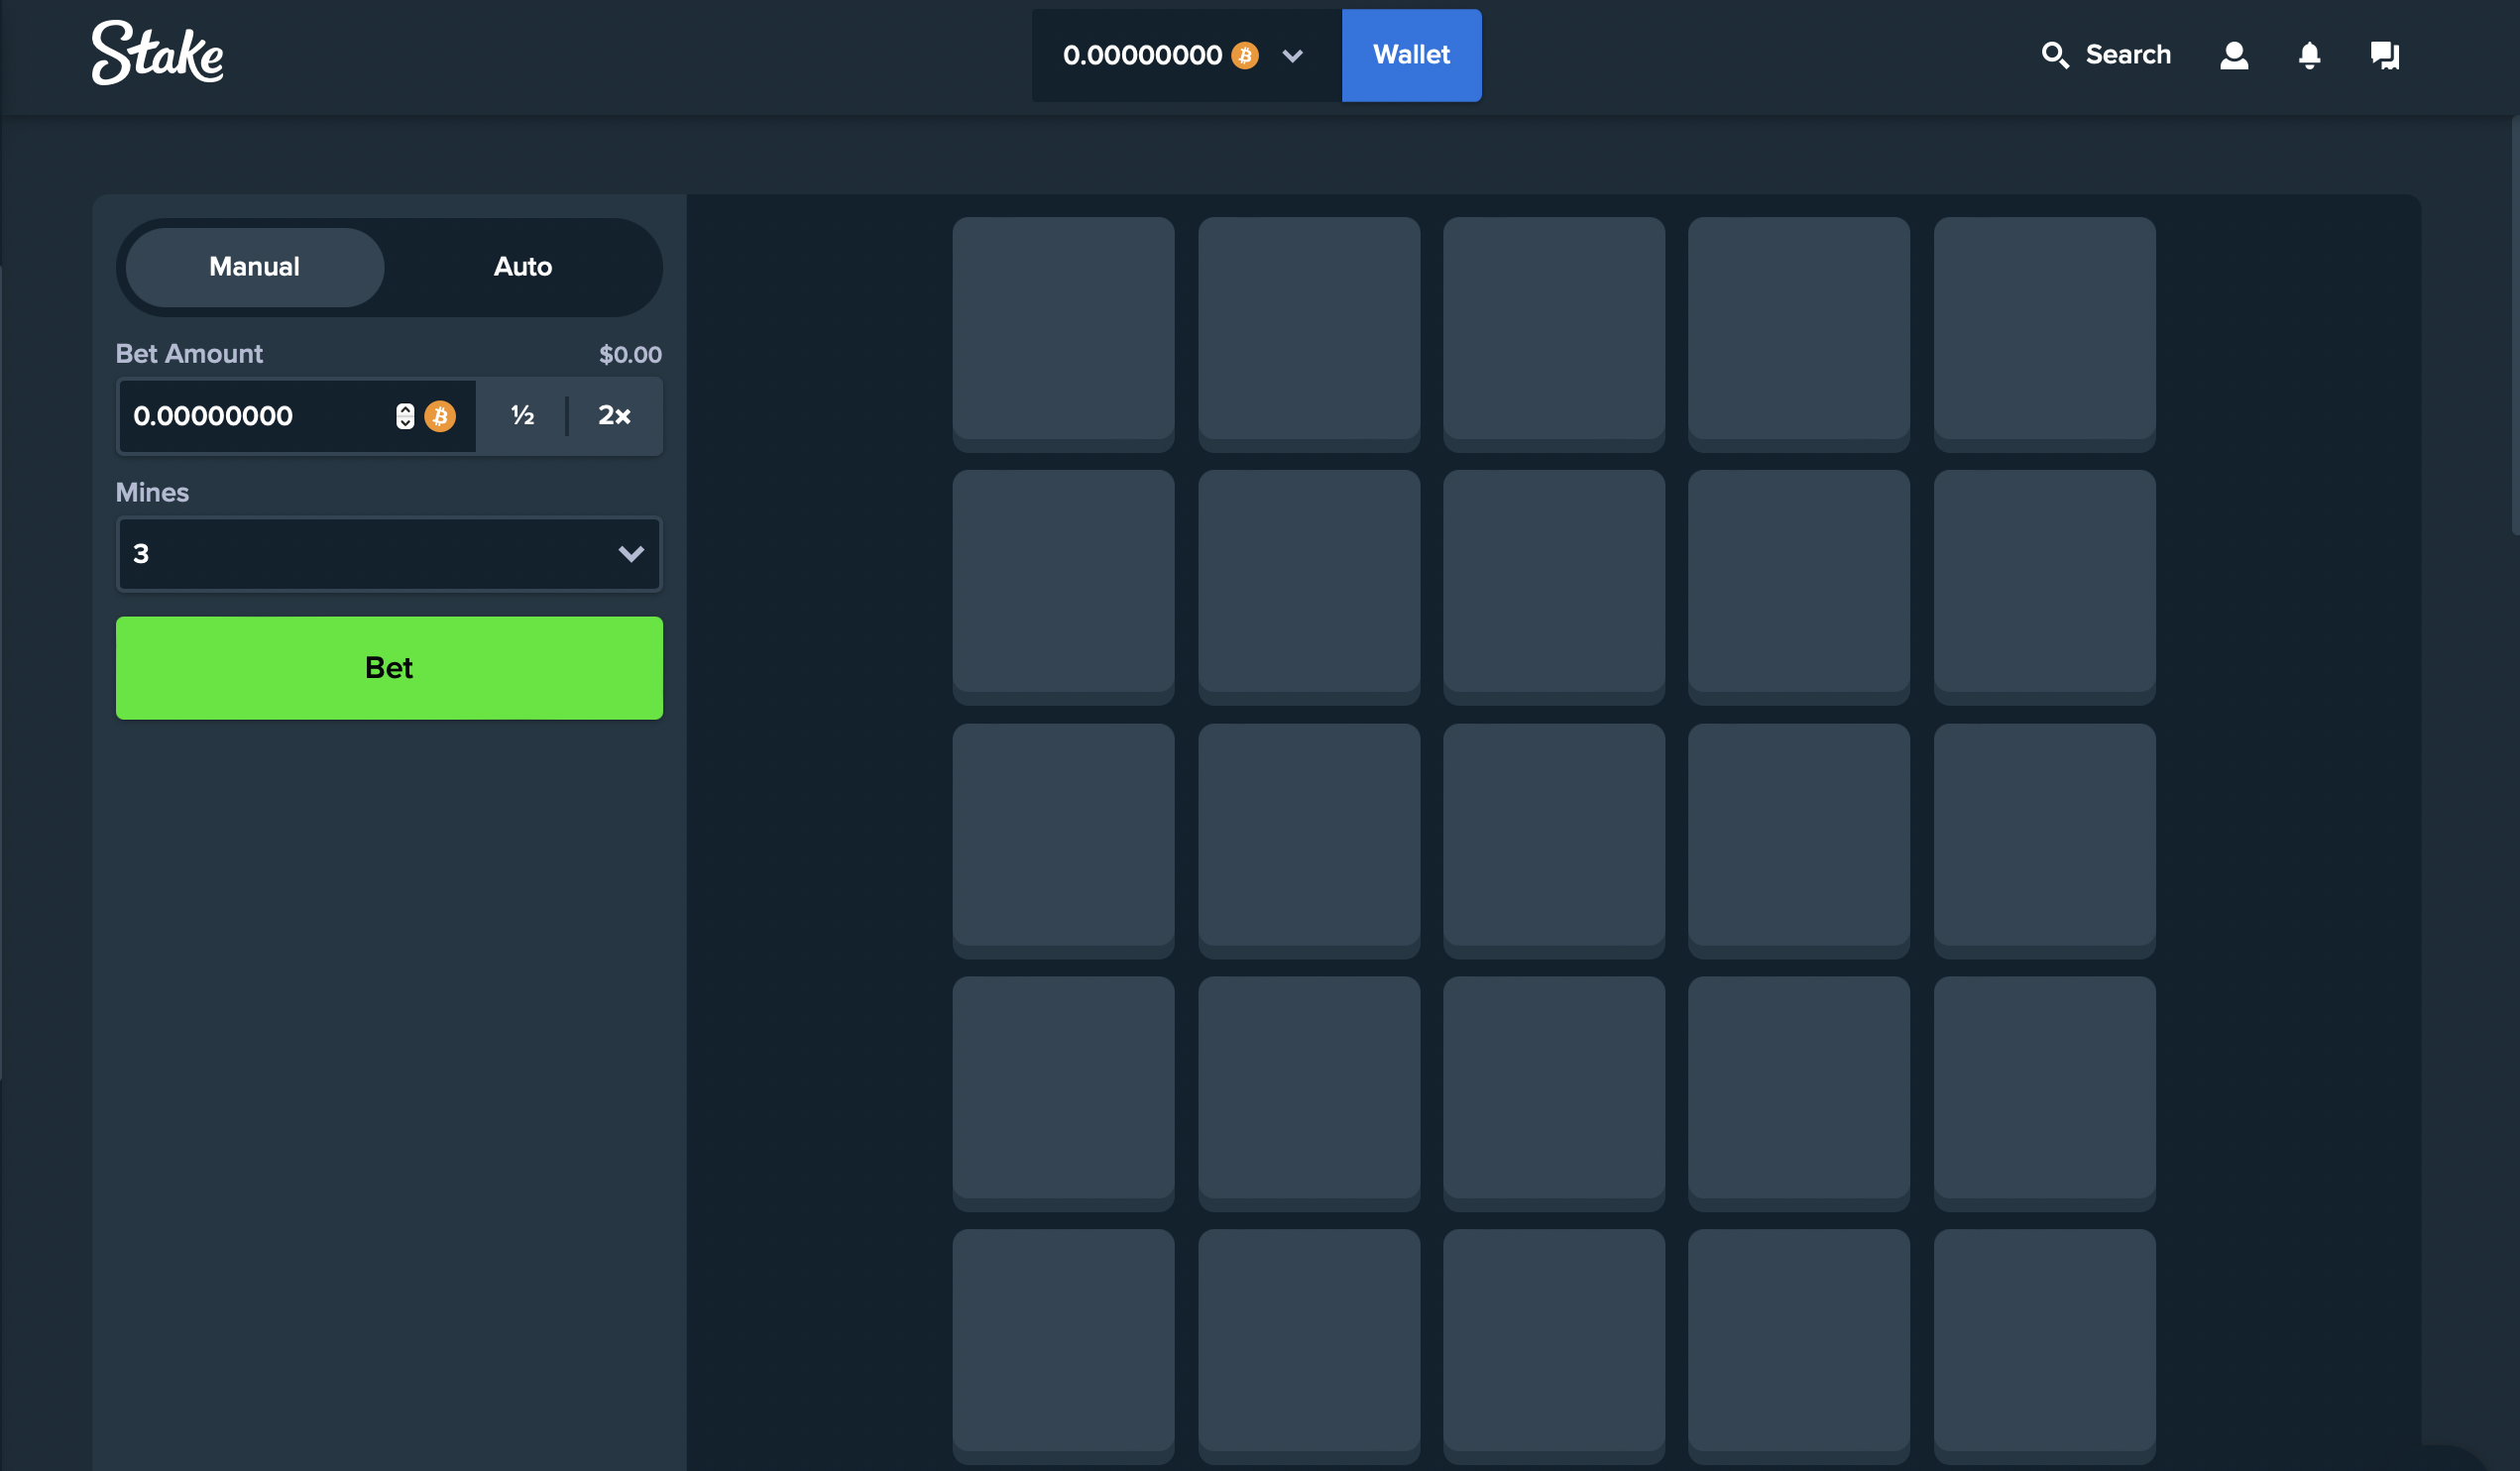Click the notifications bell icon

click(x=2308, y=55)
